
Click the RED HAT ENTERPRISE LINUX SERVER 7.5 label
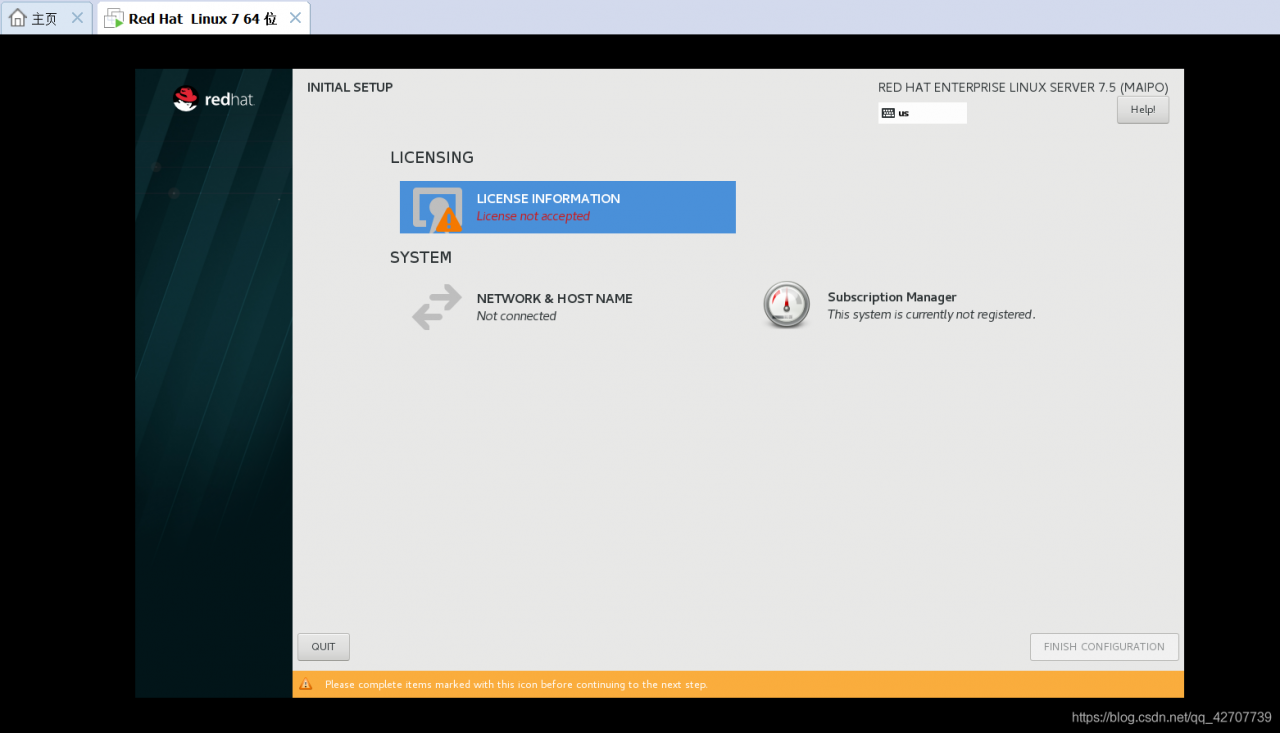click(x=1023, y=87)
